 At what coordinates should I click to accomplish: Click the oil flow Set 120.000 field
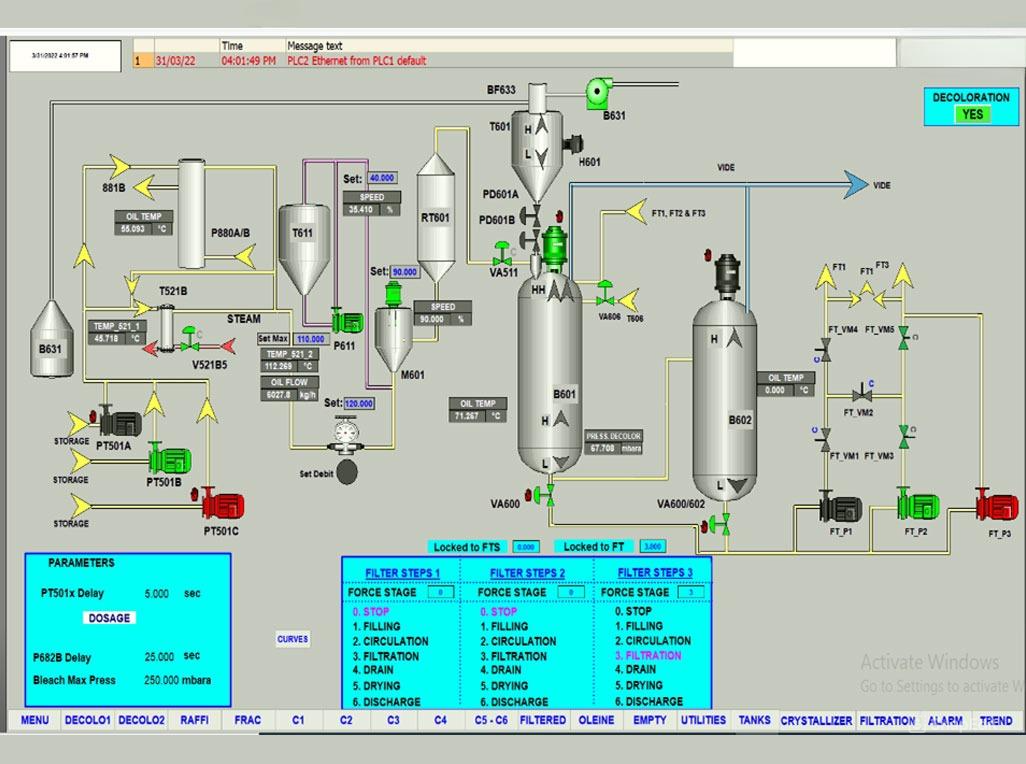360,404
